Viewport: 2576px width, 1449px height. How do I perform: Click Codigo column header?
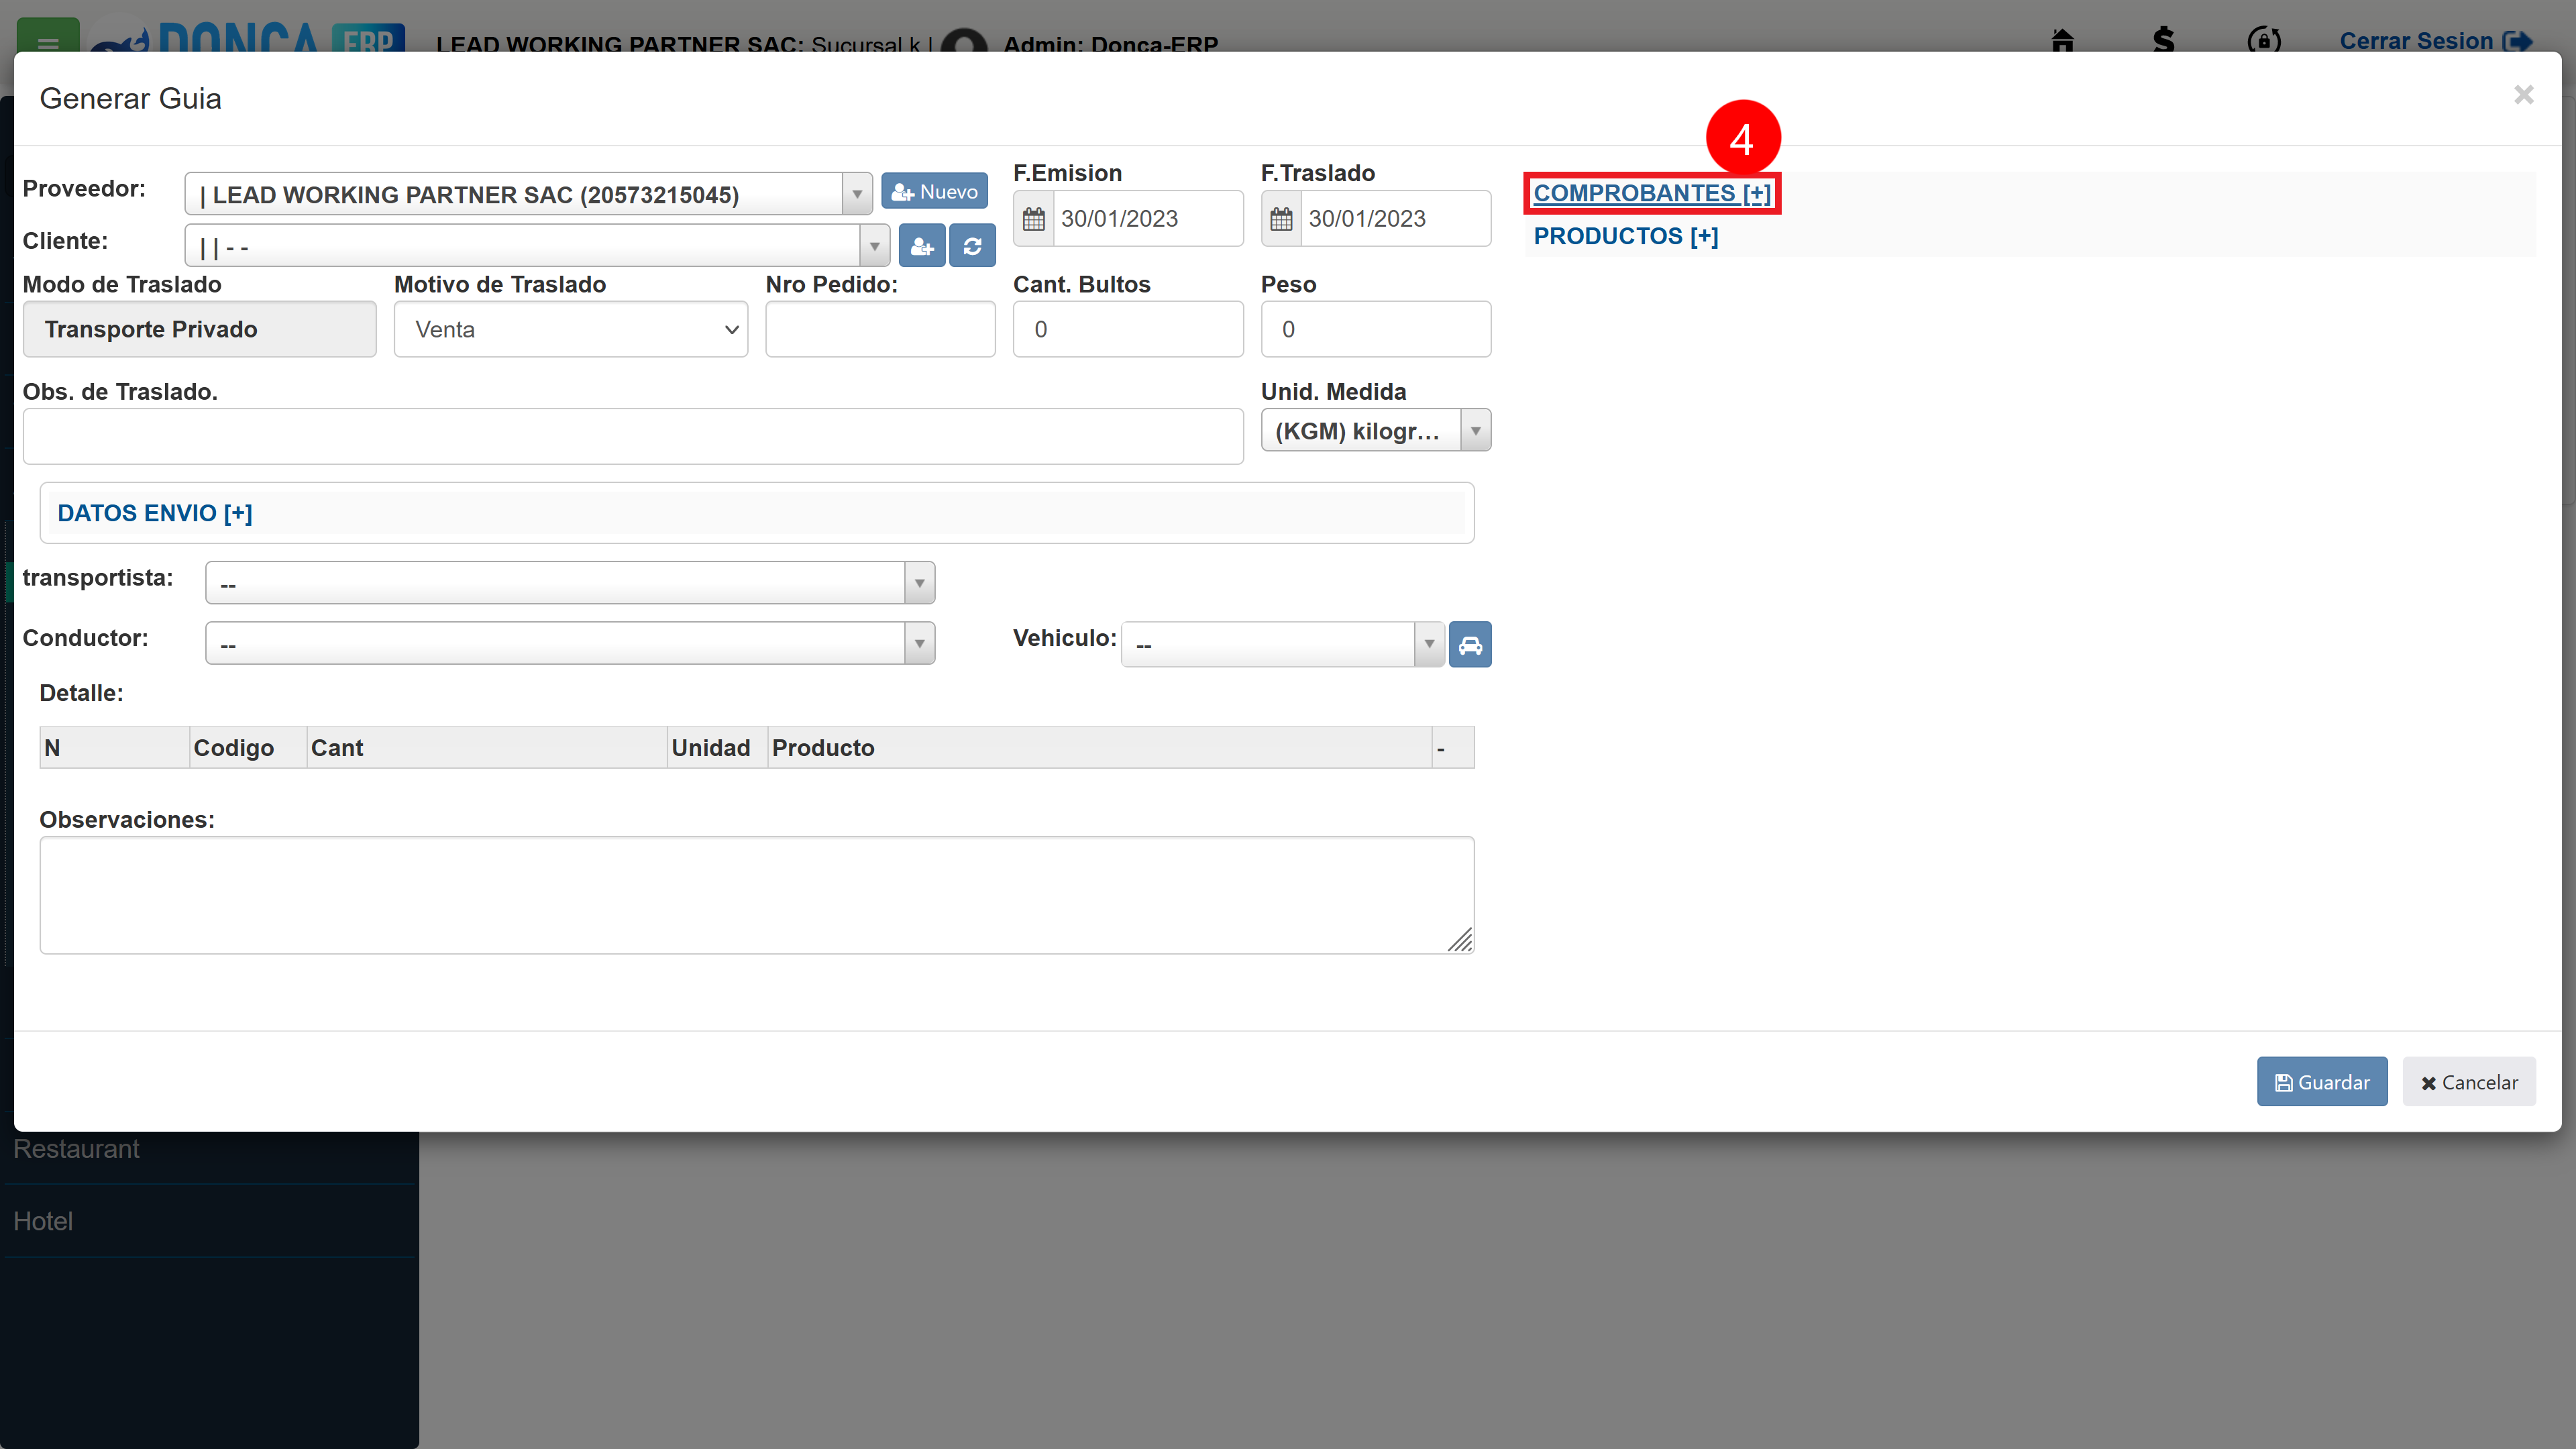click(x=248, y=748)
